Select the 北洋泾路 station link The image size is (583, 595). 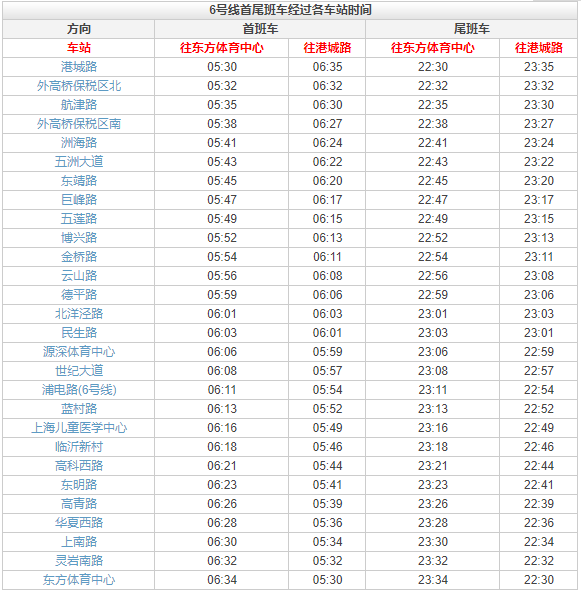[x=79, y=313]
